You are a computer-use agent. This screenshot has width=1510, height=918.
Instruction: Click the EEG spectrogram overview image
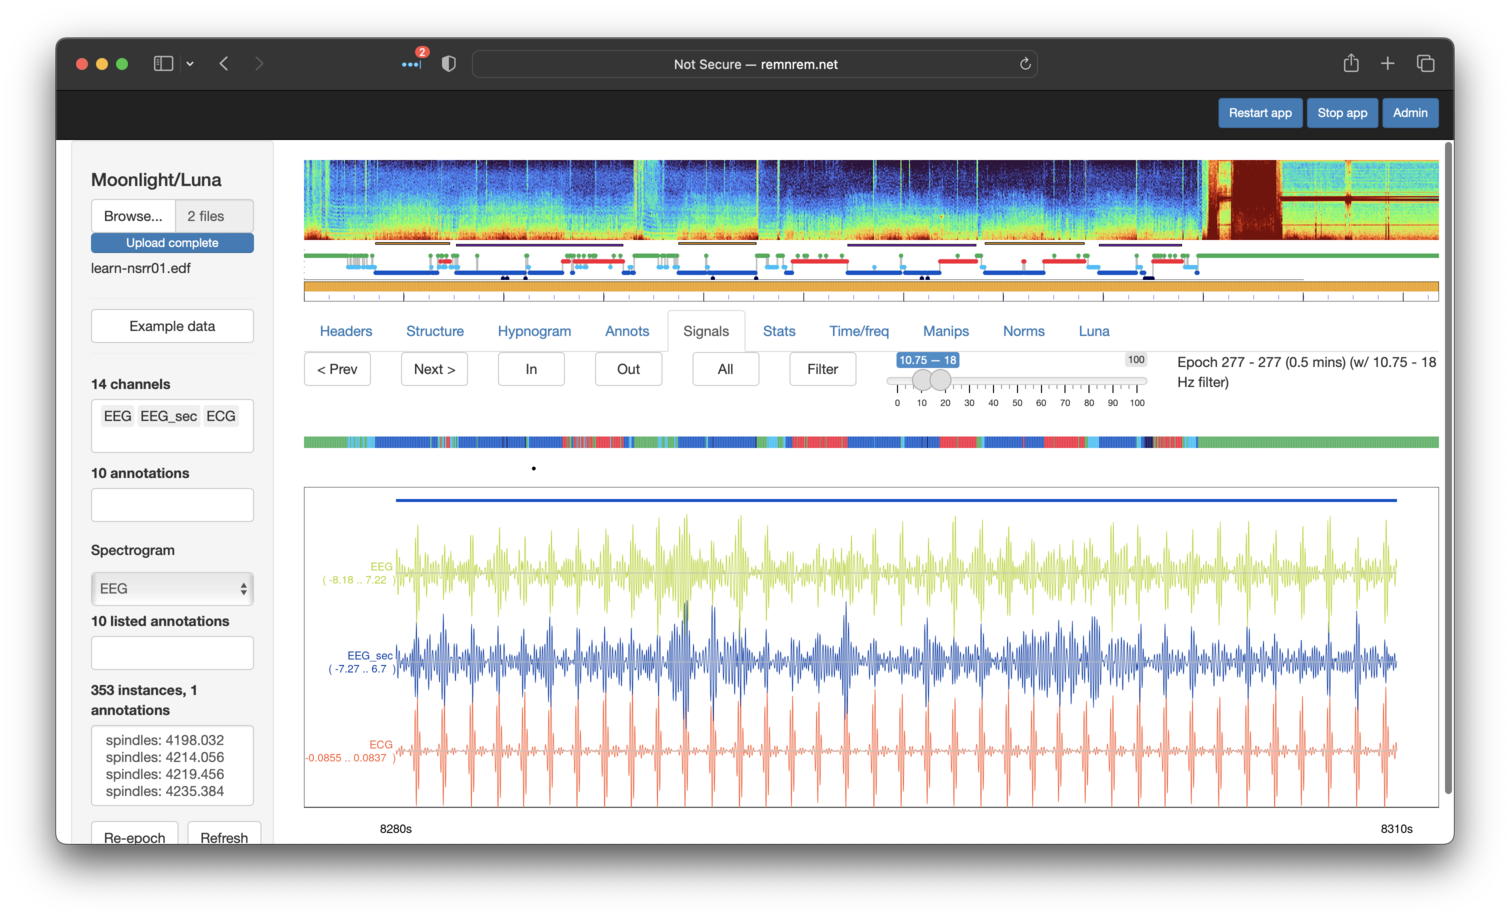[x=870, y=200]
